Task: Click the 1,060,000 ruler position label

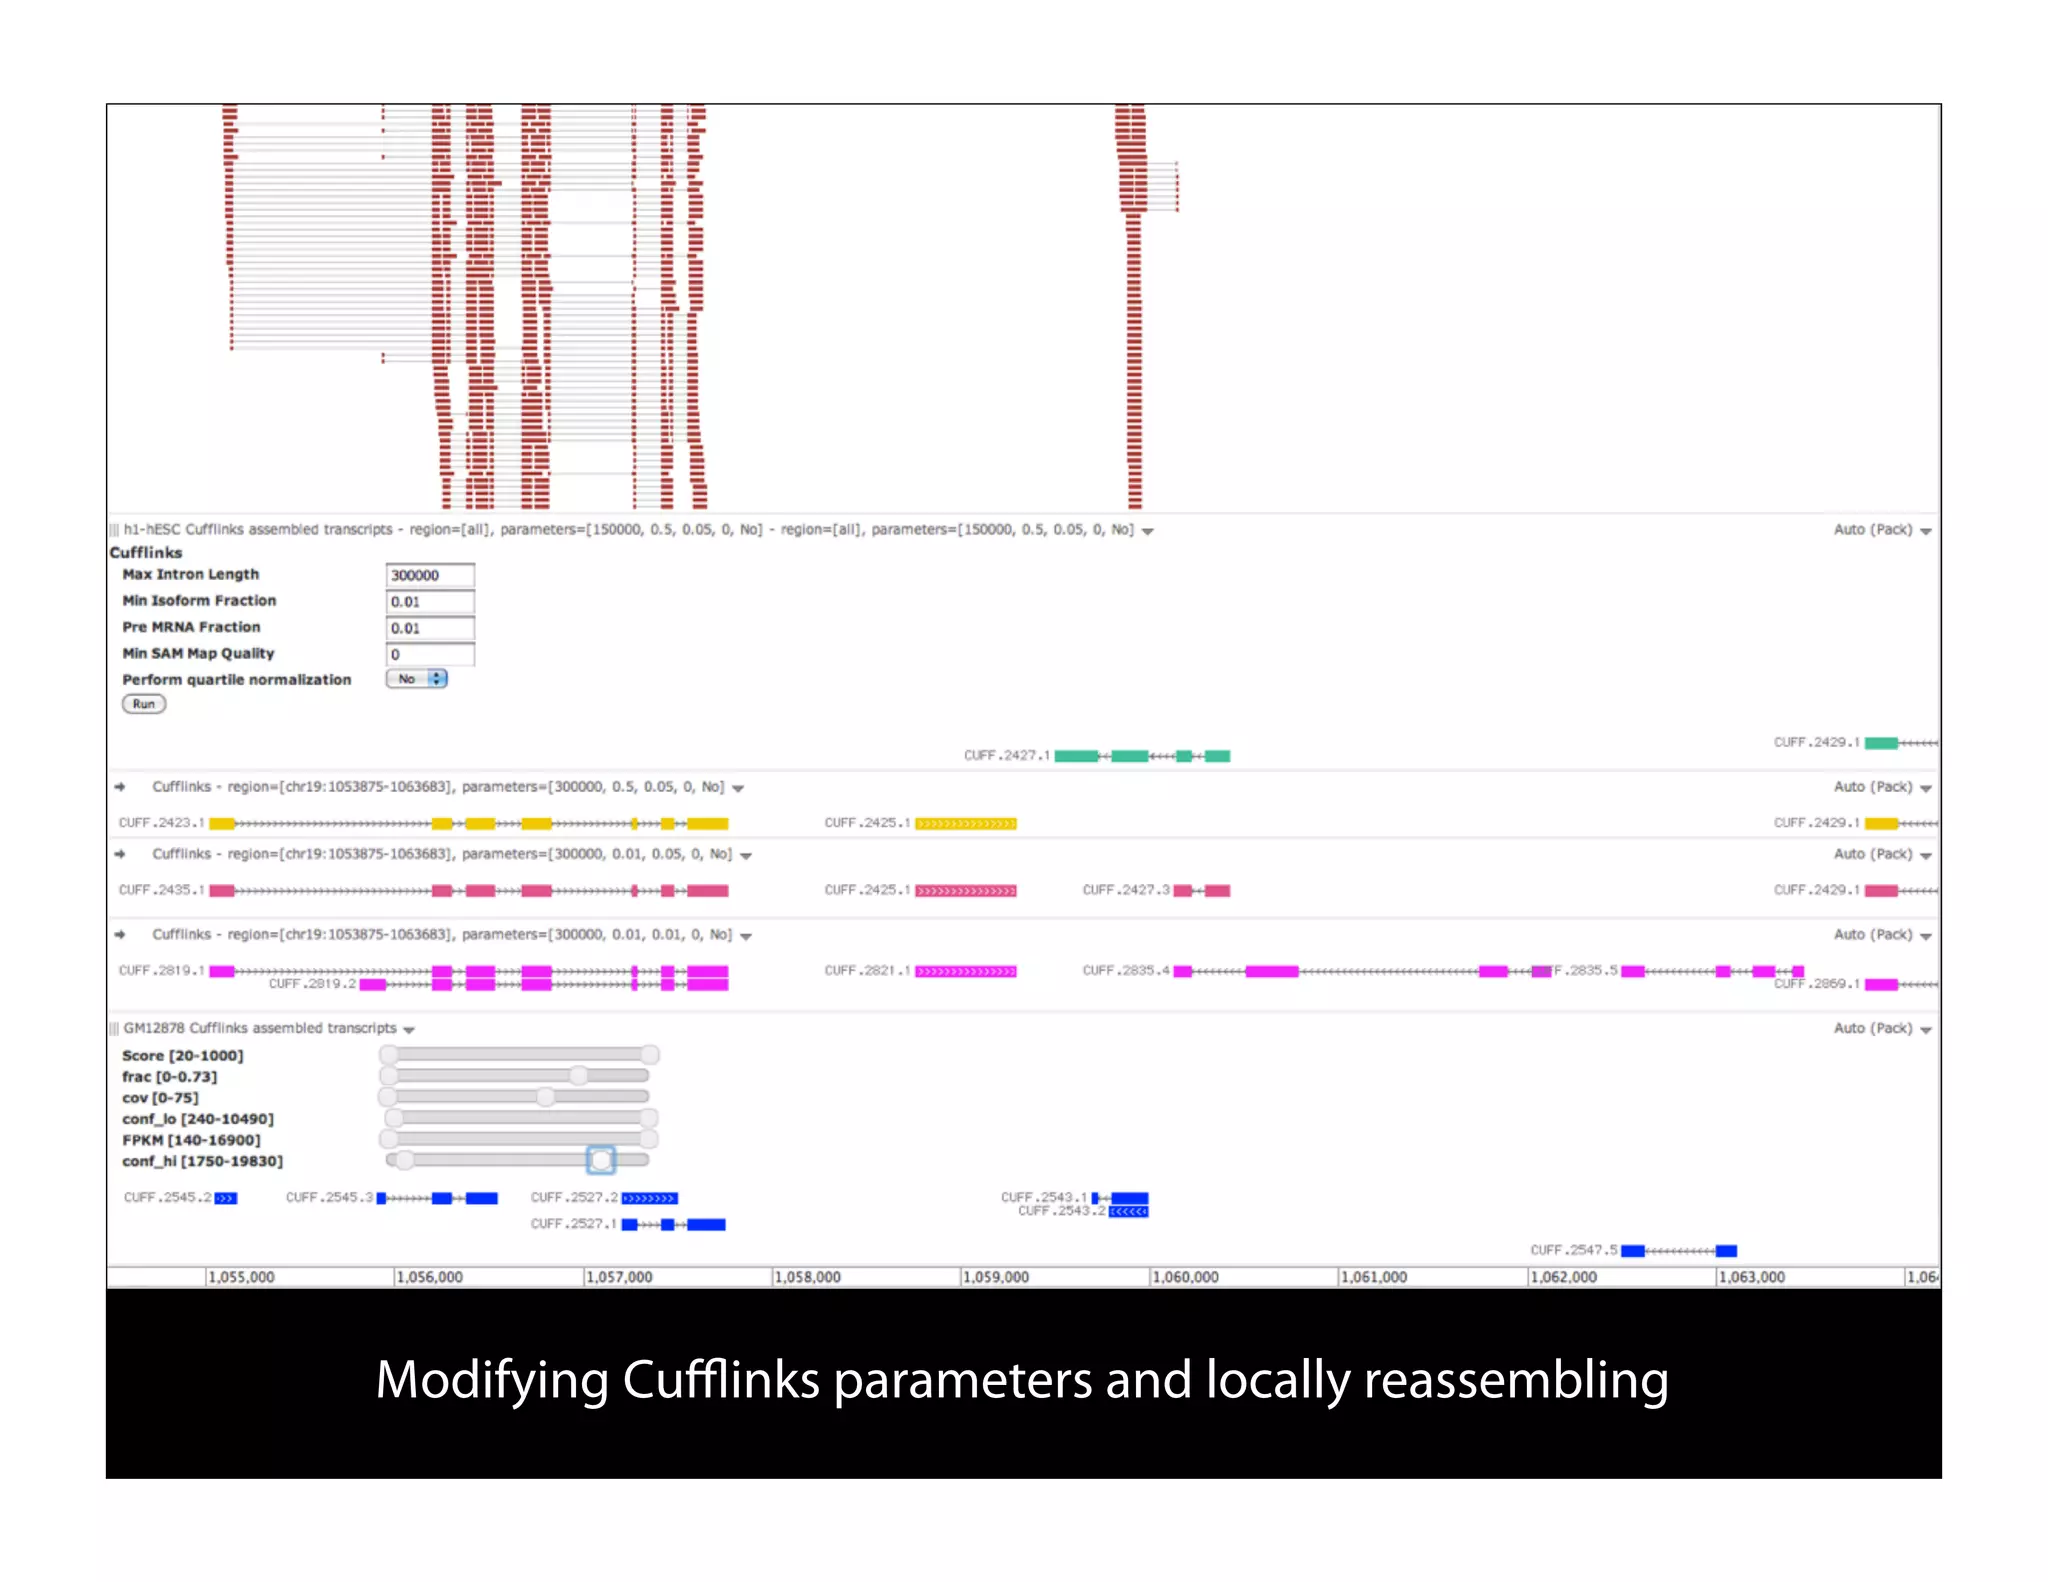Action: [1186, 1278]
